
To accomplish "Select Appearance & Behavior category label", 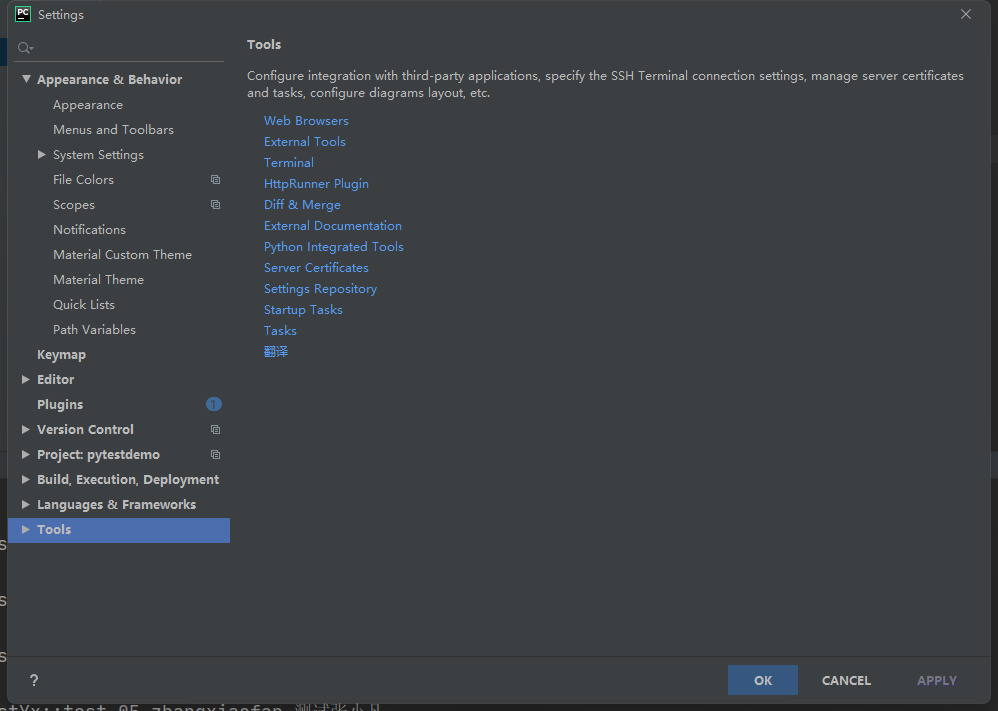I will 109,80.
